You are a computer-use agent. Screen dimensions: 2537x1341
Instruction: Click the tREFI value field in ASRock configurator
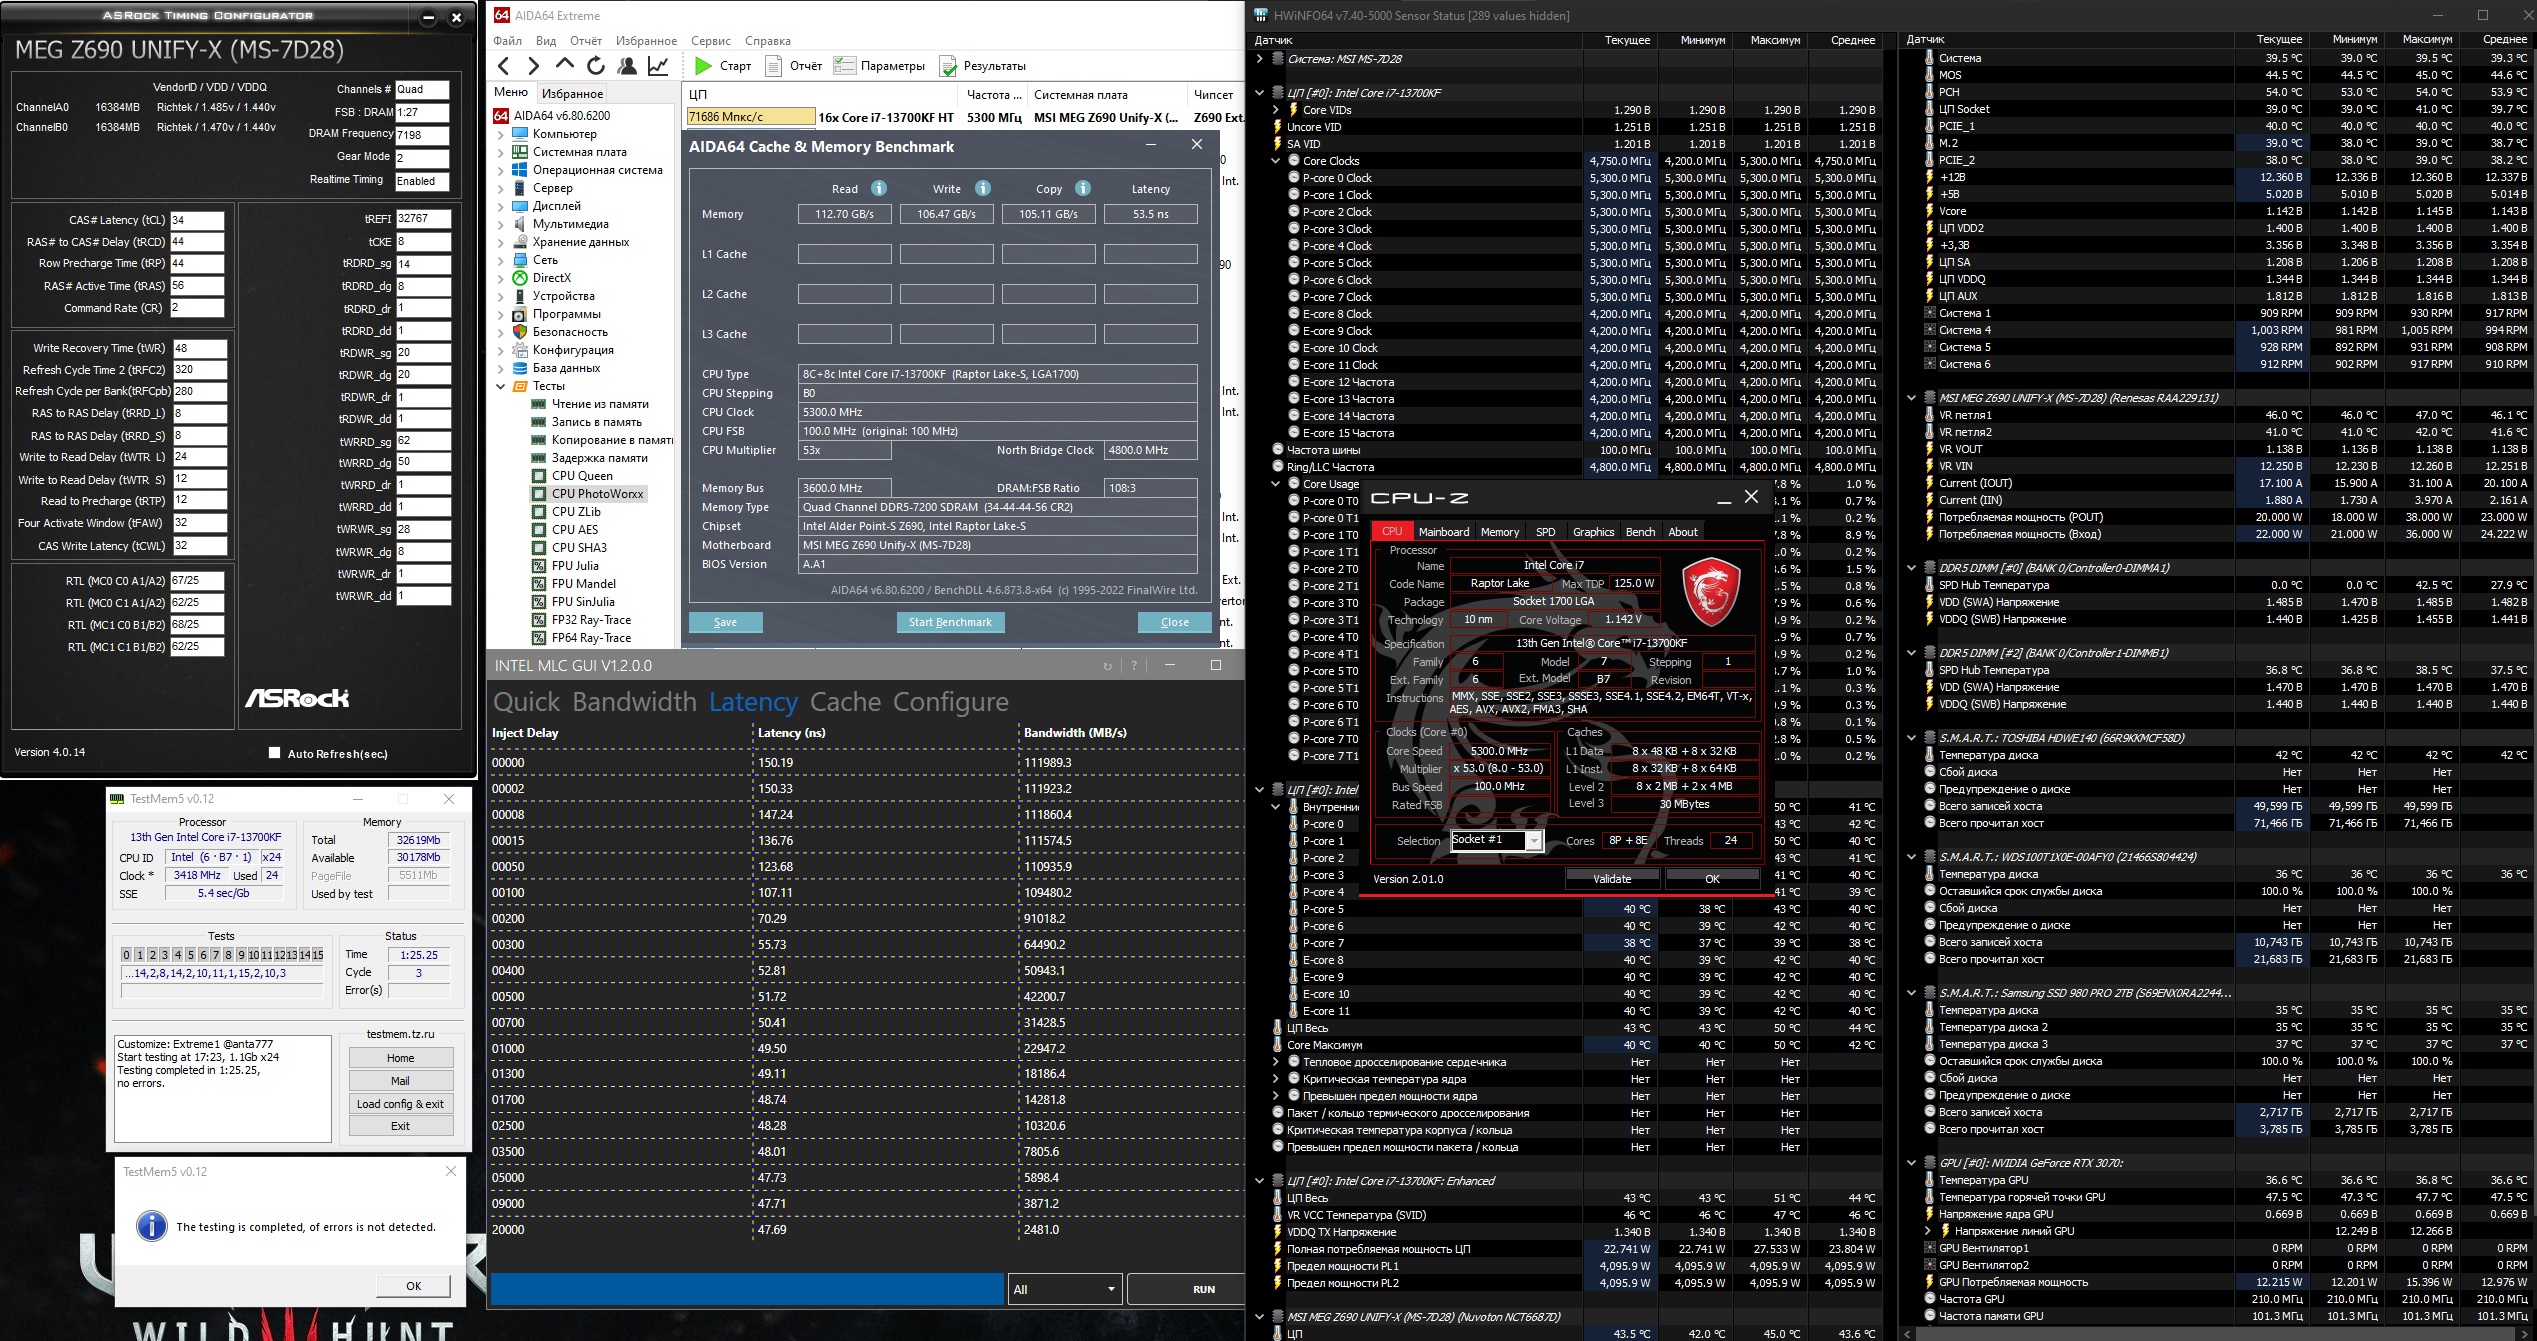(424, 218)
